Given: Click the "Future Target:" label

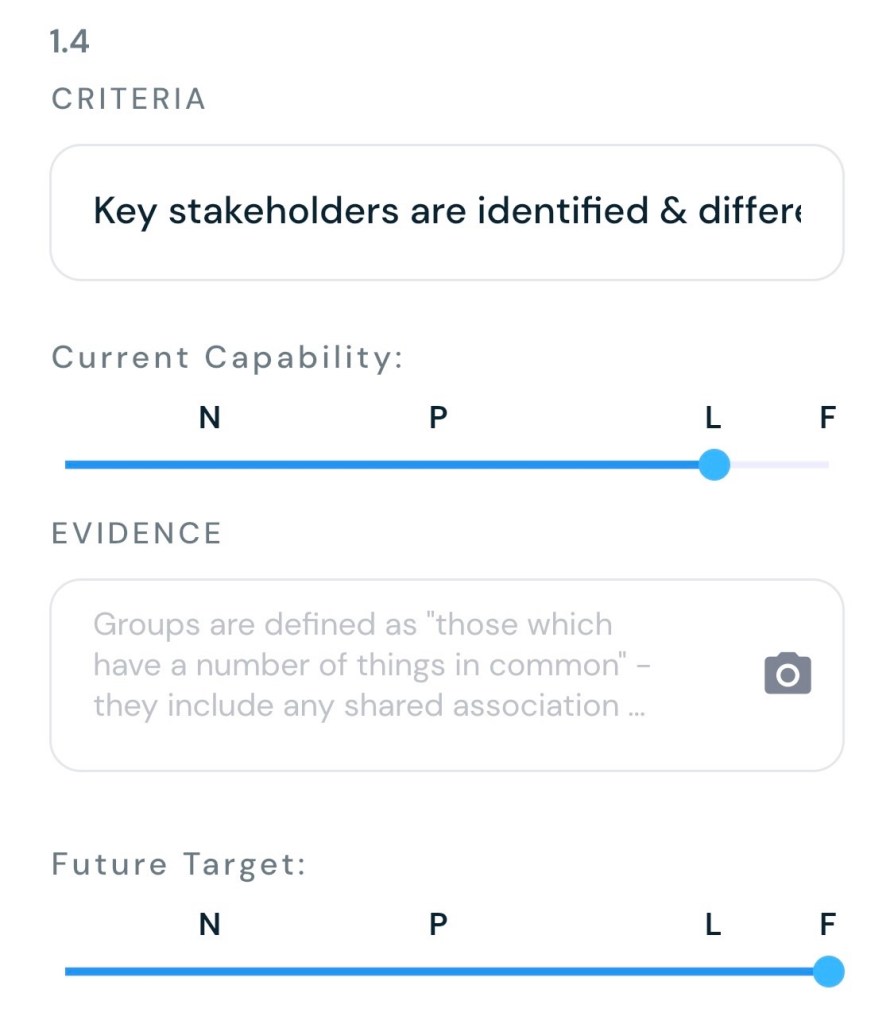Looking at the screenshot, I should [178, 864].
